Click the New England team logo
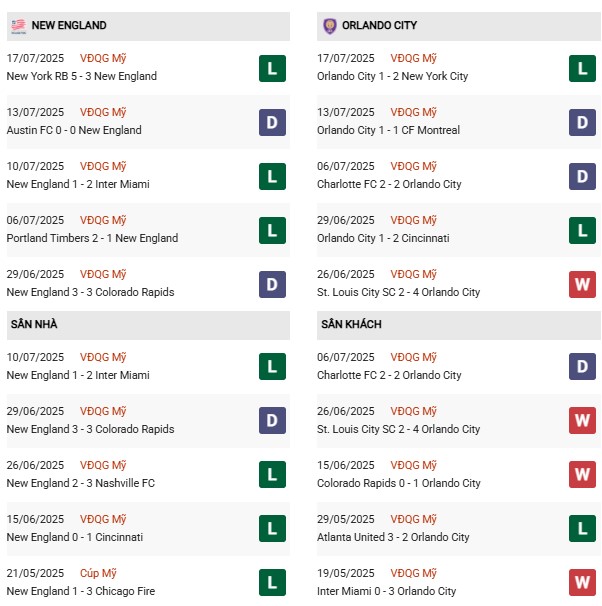Viewport: 602px width, 606px height. (x=17, y=25)
